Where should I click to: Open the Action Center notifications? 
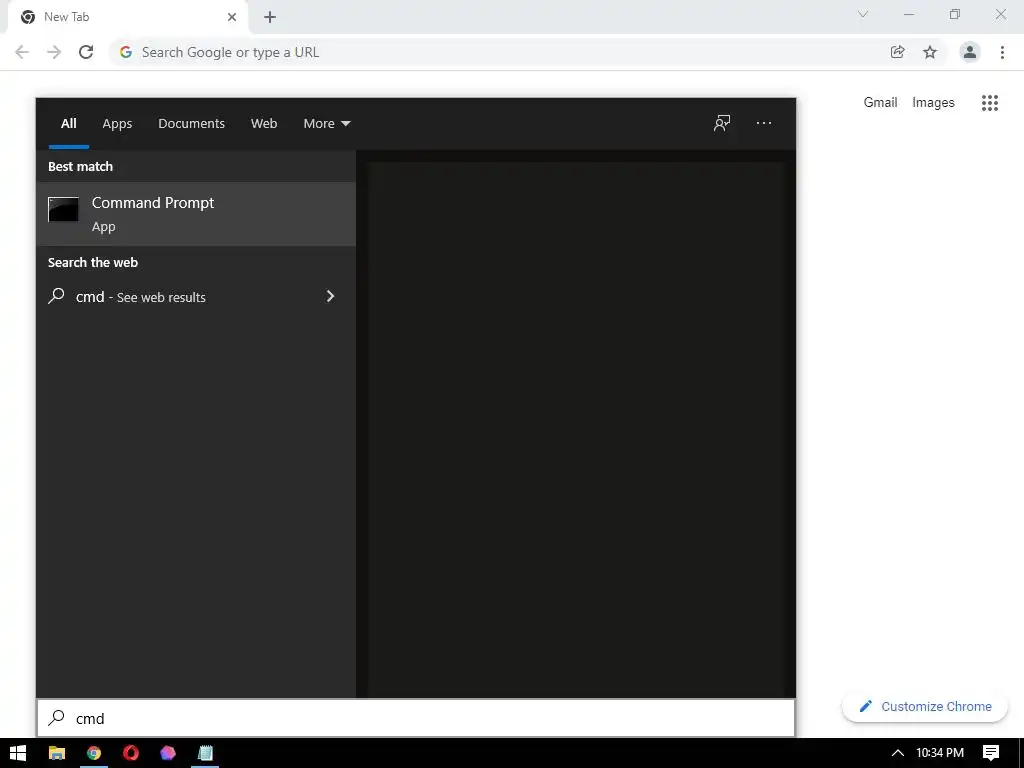991,753
